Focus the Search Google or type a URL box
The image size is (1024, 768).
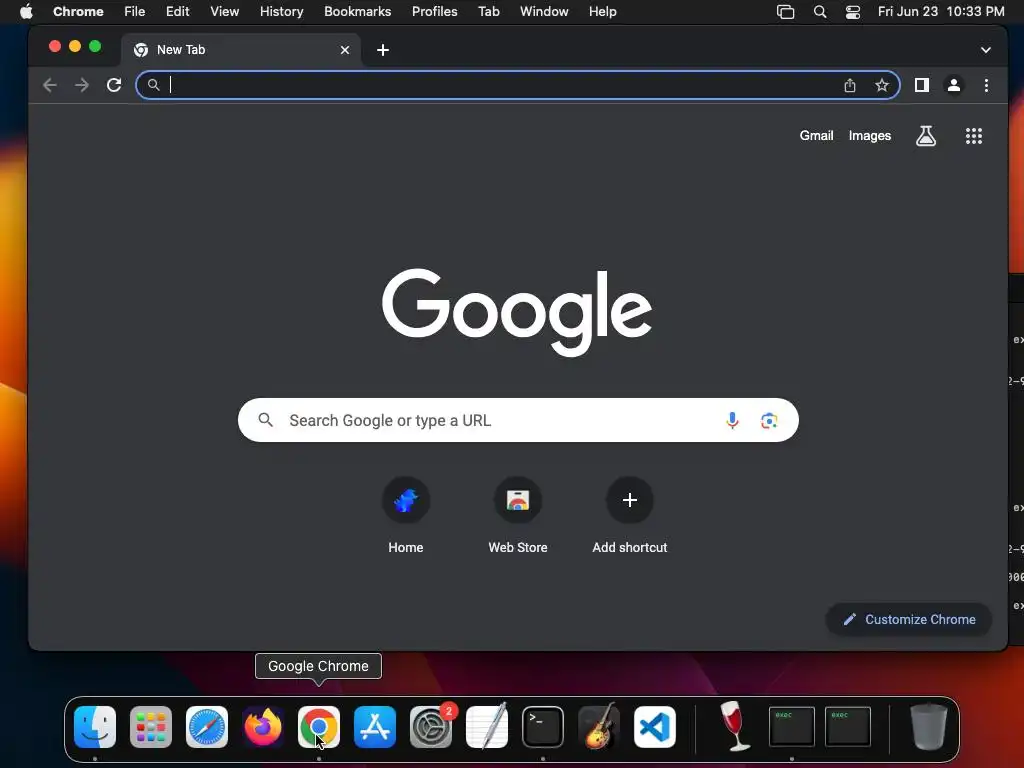(518, 420)
